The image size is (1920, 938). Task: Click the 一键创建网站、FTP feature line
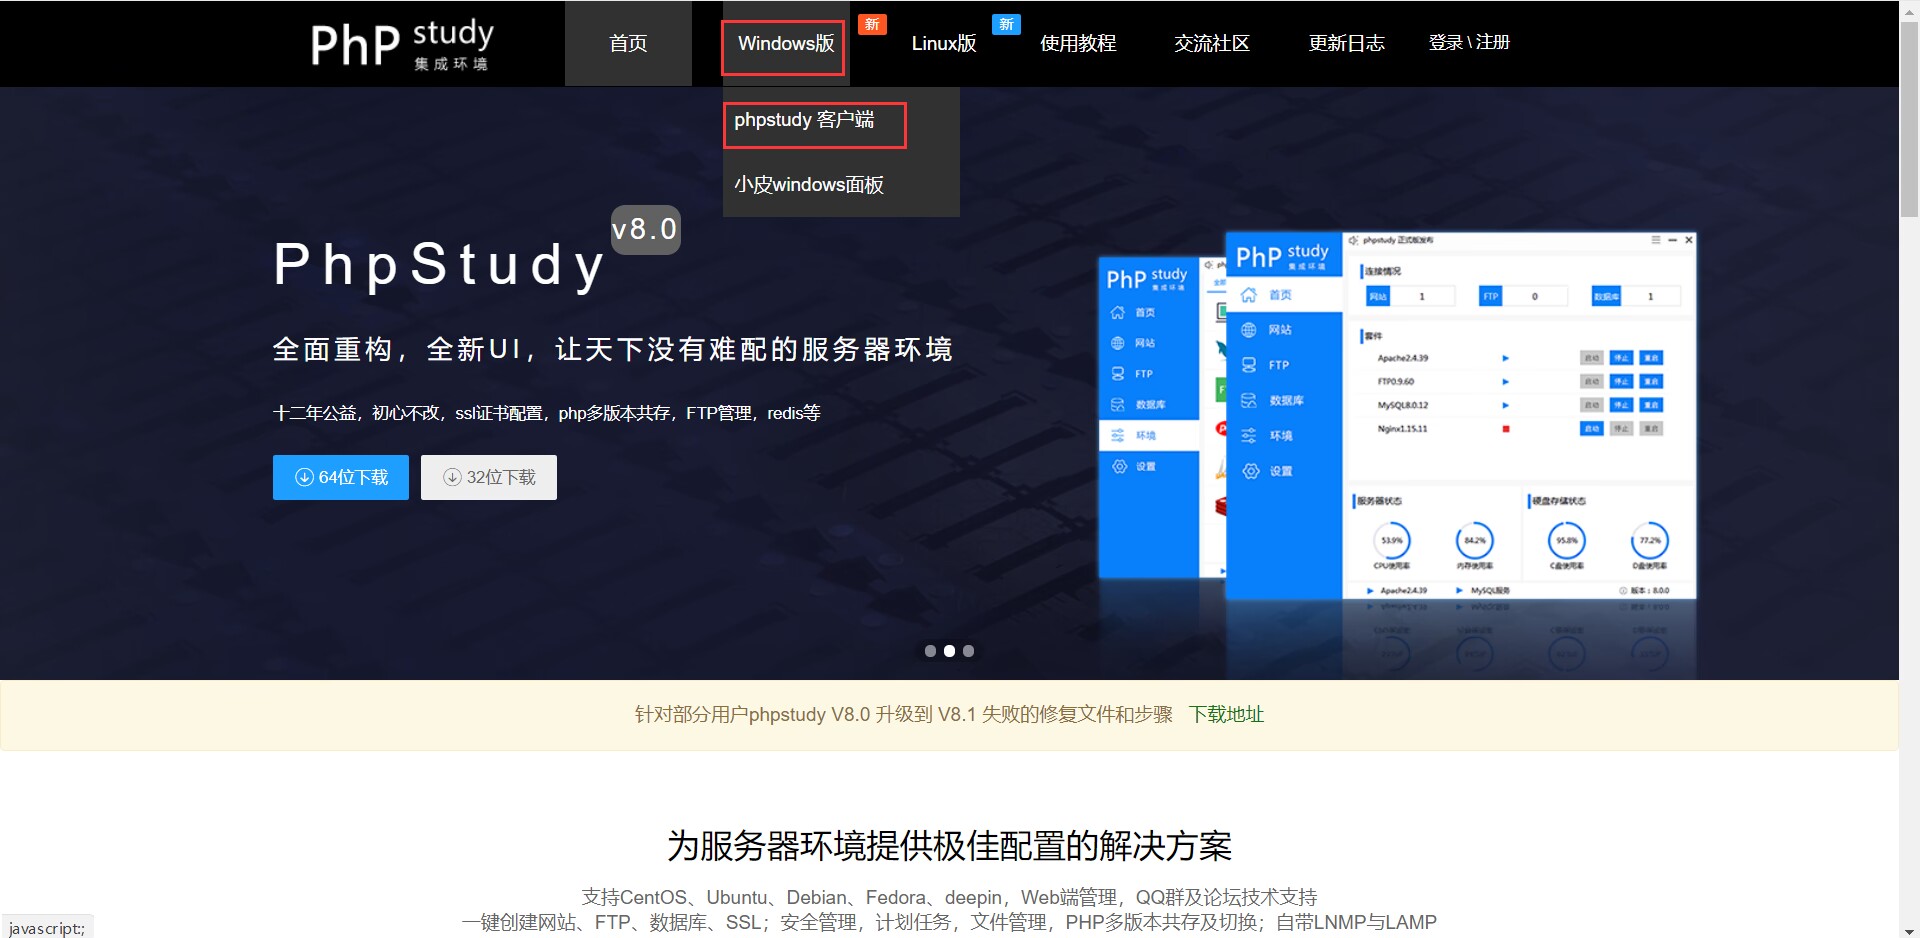(949, 922)
